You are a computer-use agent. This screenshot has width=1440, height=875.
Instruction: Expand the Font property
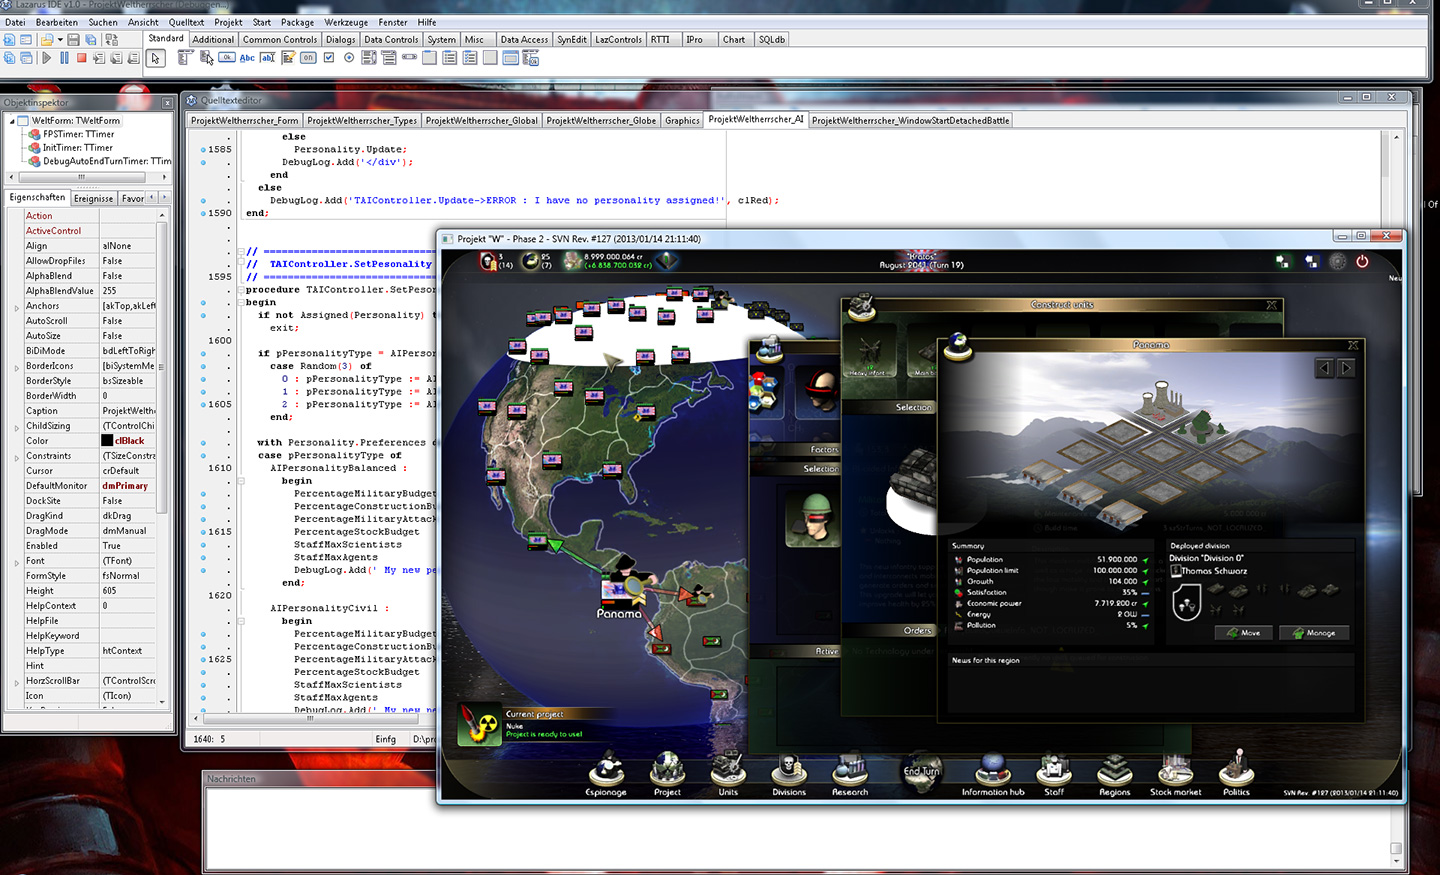[x=16, y=562]
